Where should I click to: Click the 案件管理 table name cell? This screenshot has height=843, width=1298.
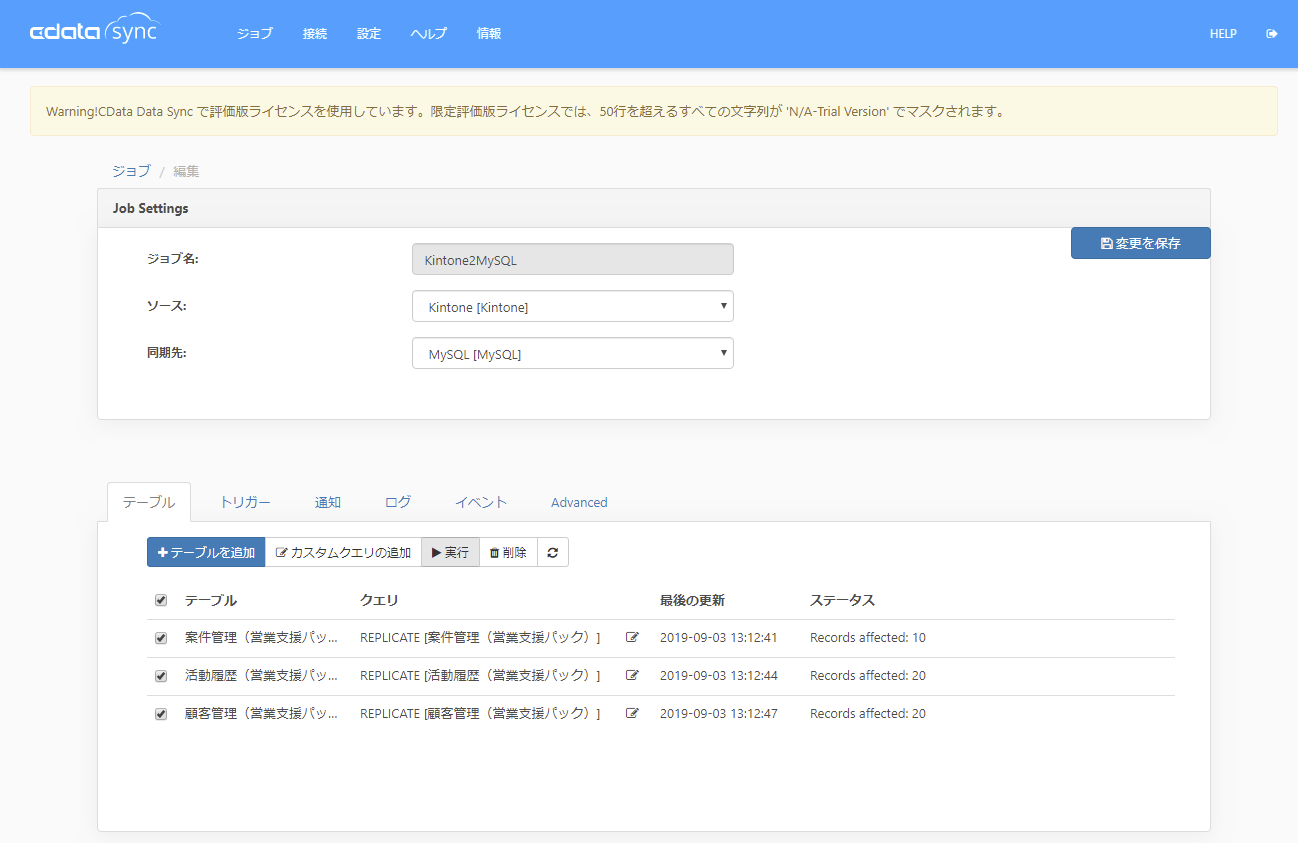coord(262,638)
